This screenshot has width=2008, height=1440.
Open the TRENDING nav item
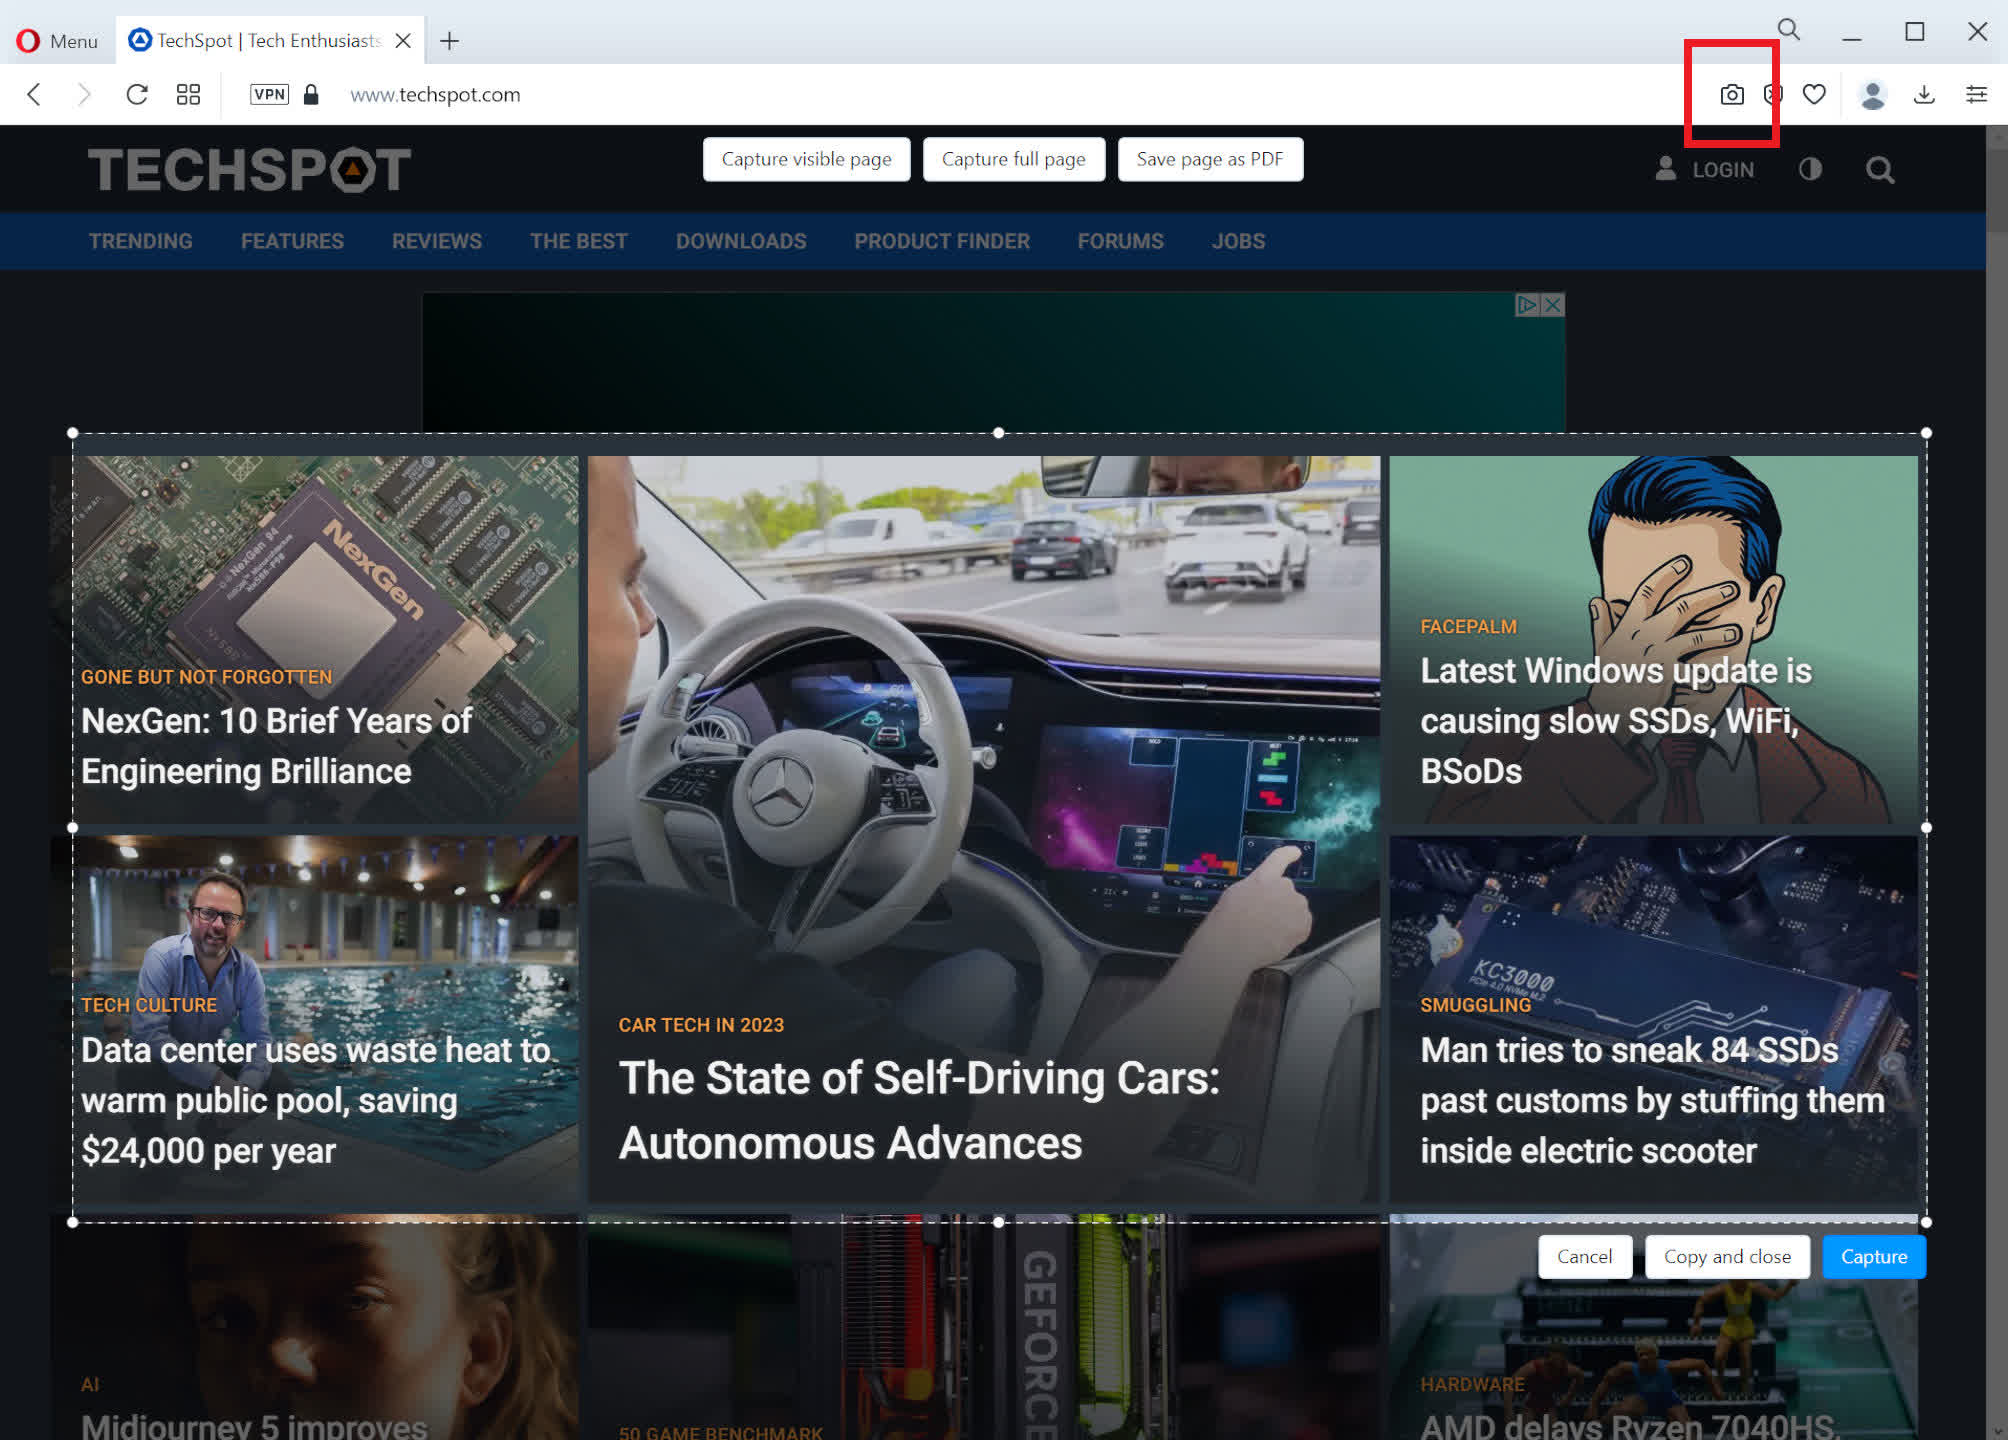point(140,241)
